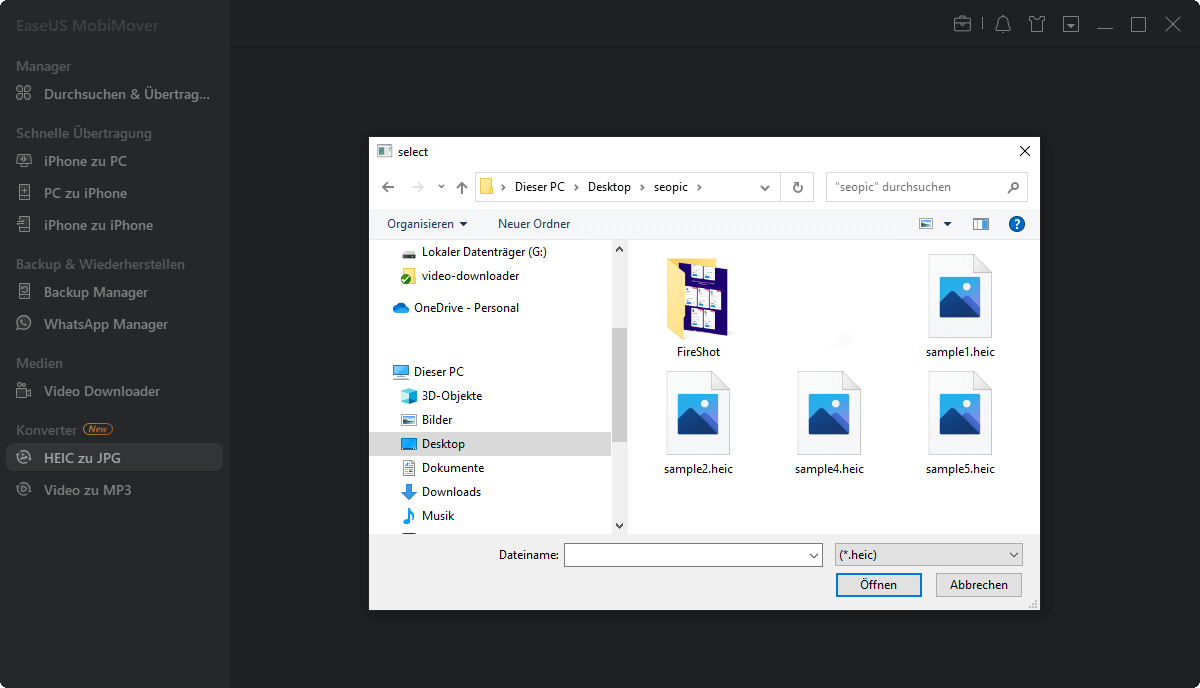Click the tree scrollbar up arrow
The height and width of the screenshot is (688, 1200).
point(619,249)
